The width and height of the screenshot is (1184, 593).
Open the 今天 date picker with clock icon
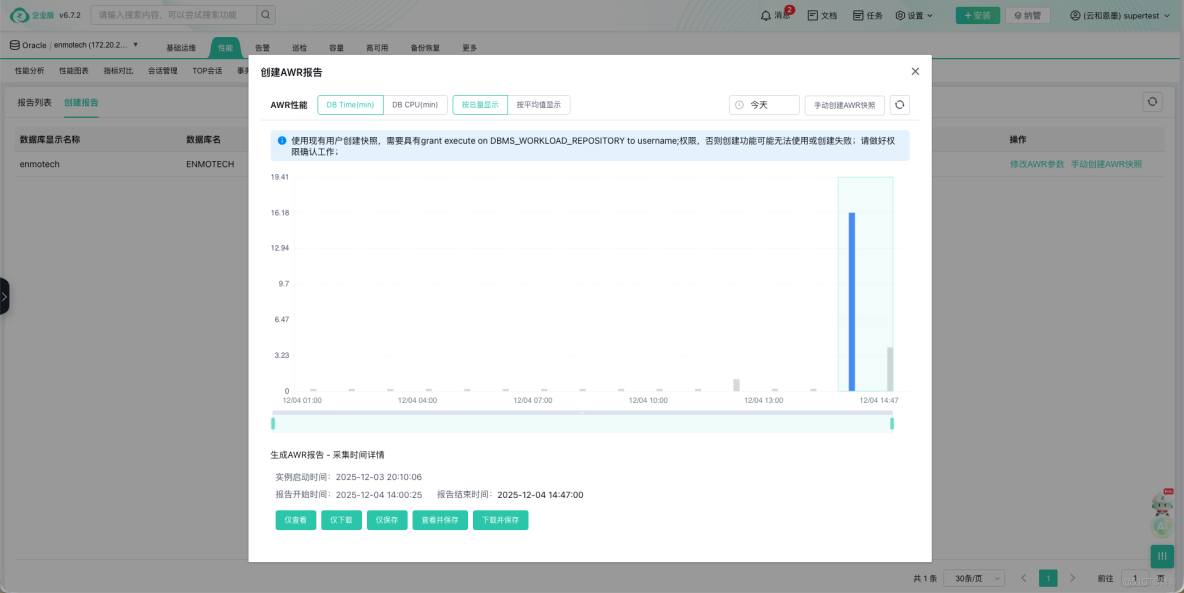763,104
